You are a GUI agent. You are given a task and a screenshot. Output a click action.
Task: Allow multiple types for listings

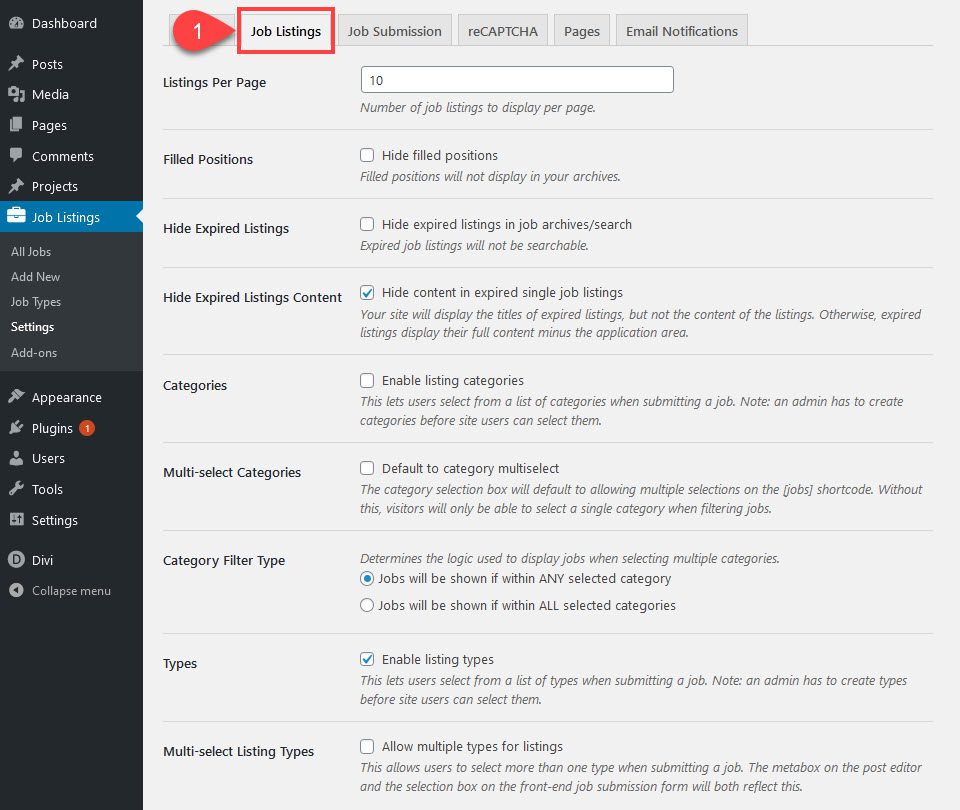[368, 746]
